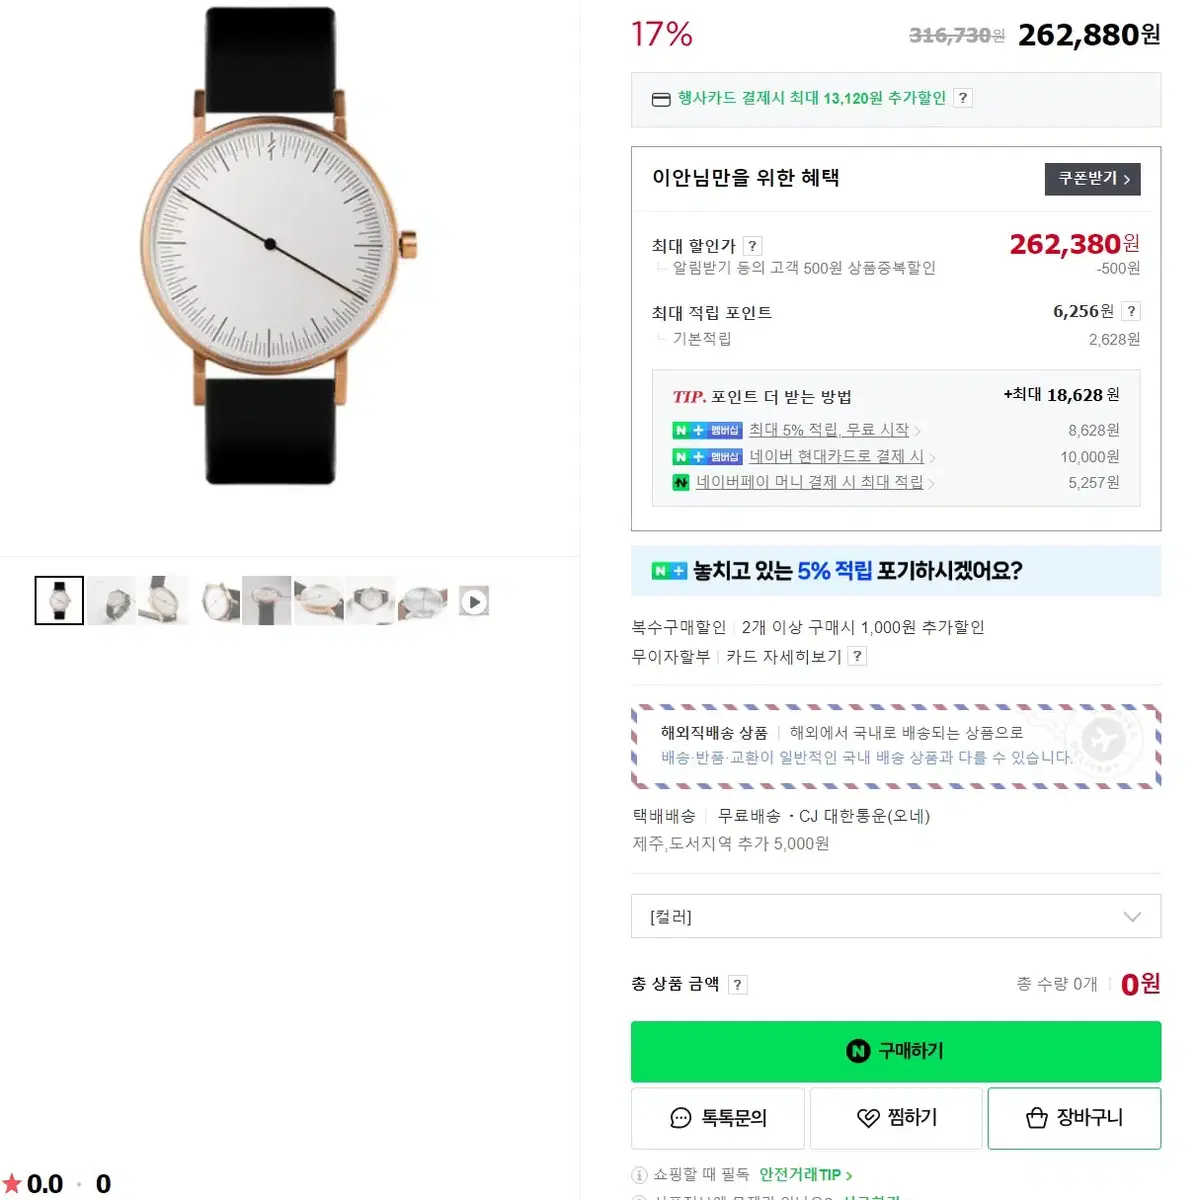Open help icon beside 카드 자세히보기
1200x1200 pixels.
pos(857,656)
